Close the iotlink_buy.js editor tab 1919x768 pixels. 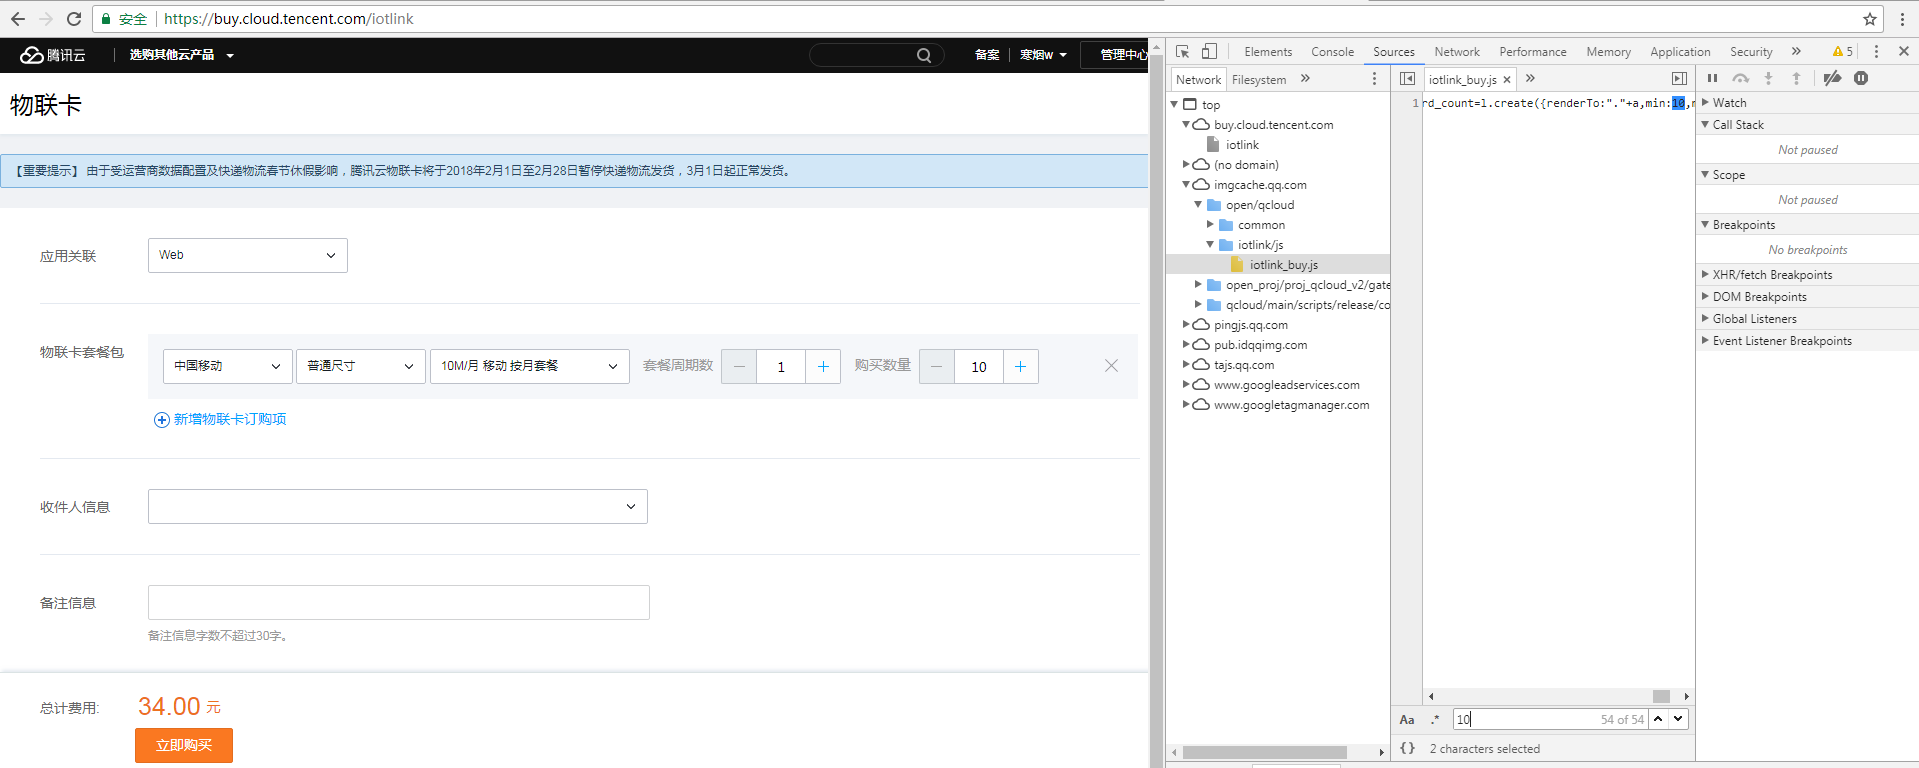coord(1507,80)
